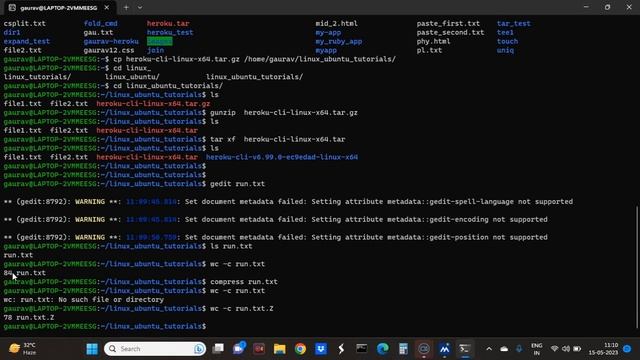Click the 'gedit-spell-language not supported' warning
This screenshot has width=640, height=360.
[x=288, y=202]
